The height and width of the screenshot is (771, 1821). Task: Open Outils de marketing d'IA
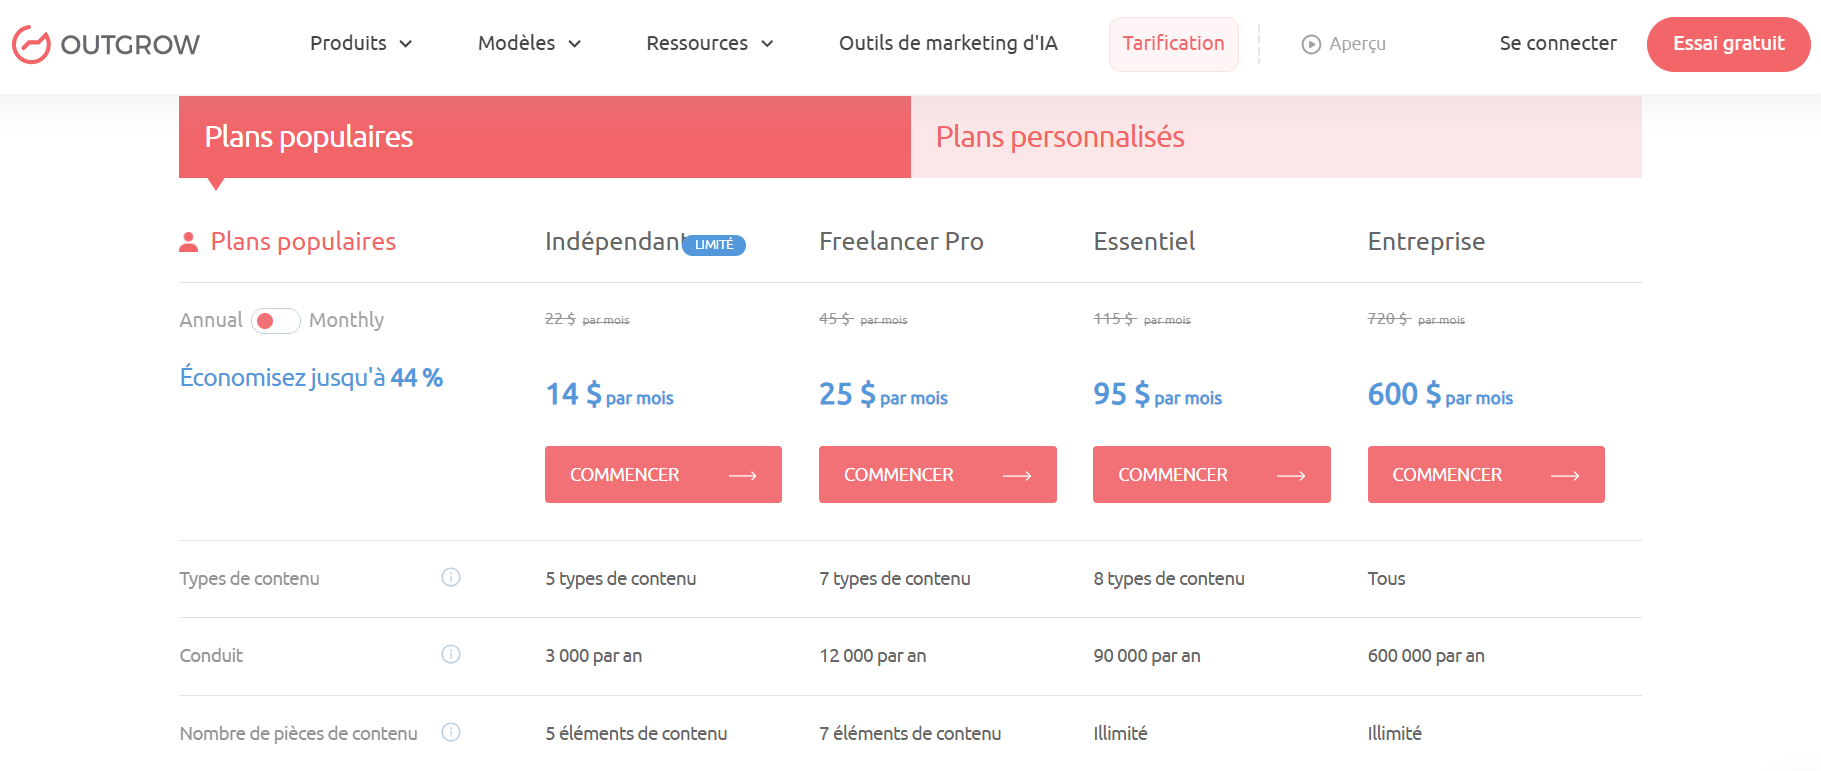pyautogui.click(x=948, y=43)
